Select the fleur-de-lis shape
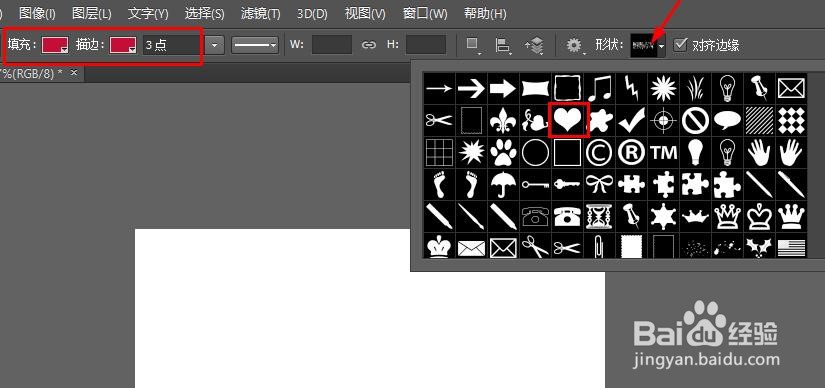This screenshot has width=825, height=388. point(504,121)
